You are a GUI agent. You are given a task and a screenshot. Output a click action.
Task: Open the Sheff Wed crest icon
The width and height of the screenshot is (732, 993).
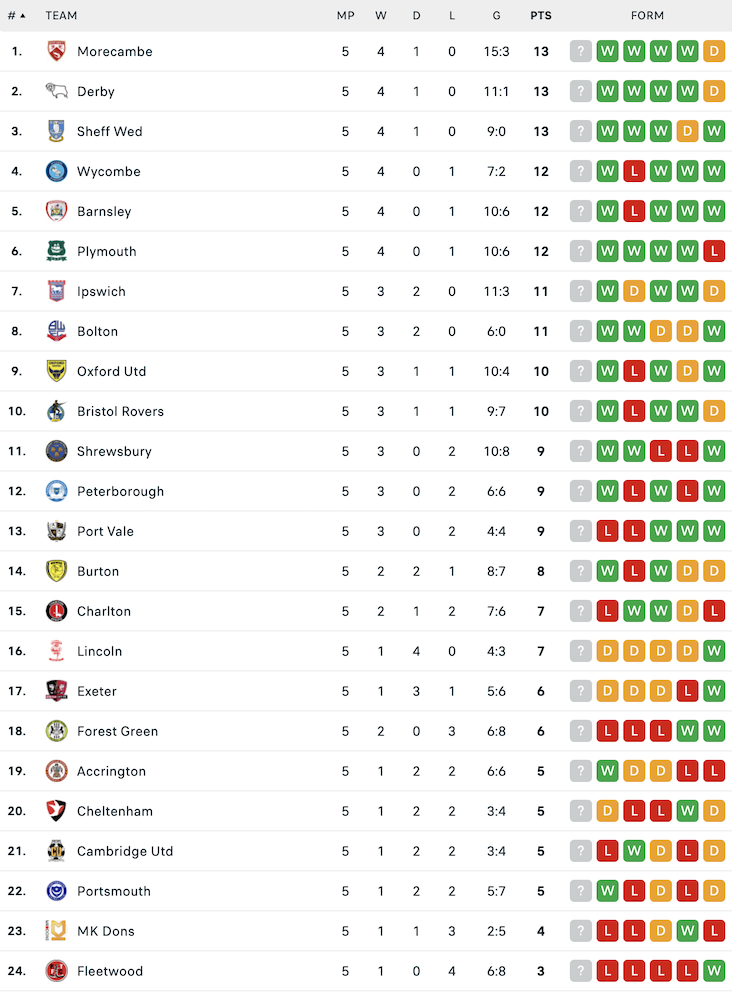(x=56, y=131)
